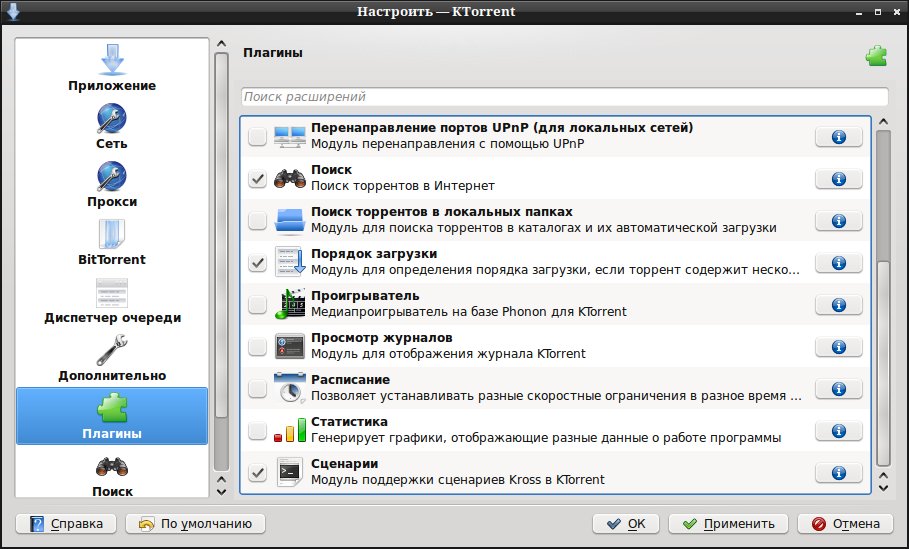Focus the Поиск расширений search field
Screen dimensions: 909x549
pos(565,97)
